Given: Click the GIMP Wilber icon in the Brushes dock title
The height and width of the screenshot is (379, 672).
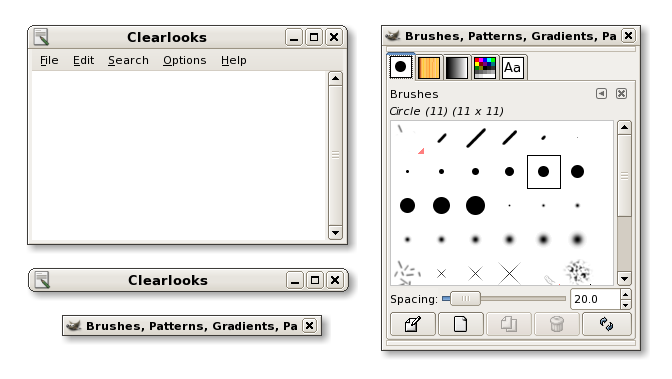Looking at the screenshot, I should pyautogui.click(x=393, y=36).
